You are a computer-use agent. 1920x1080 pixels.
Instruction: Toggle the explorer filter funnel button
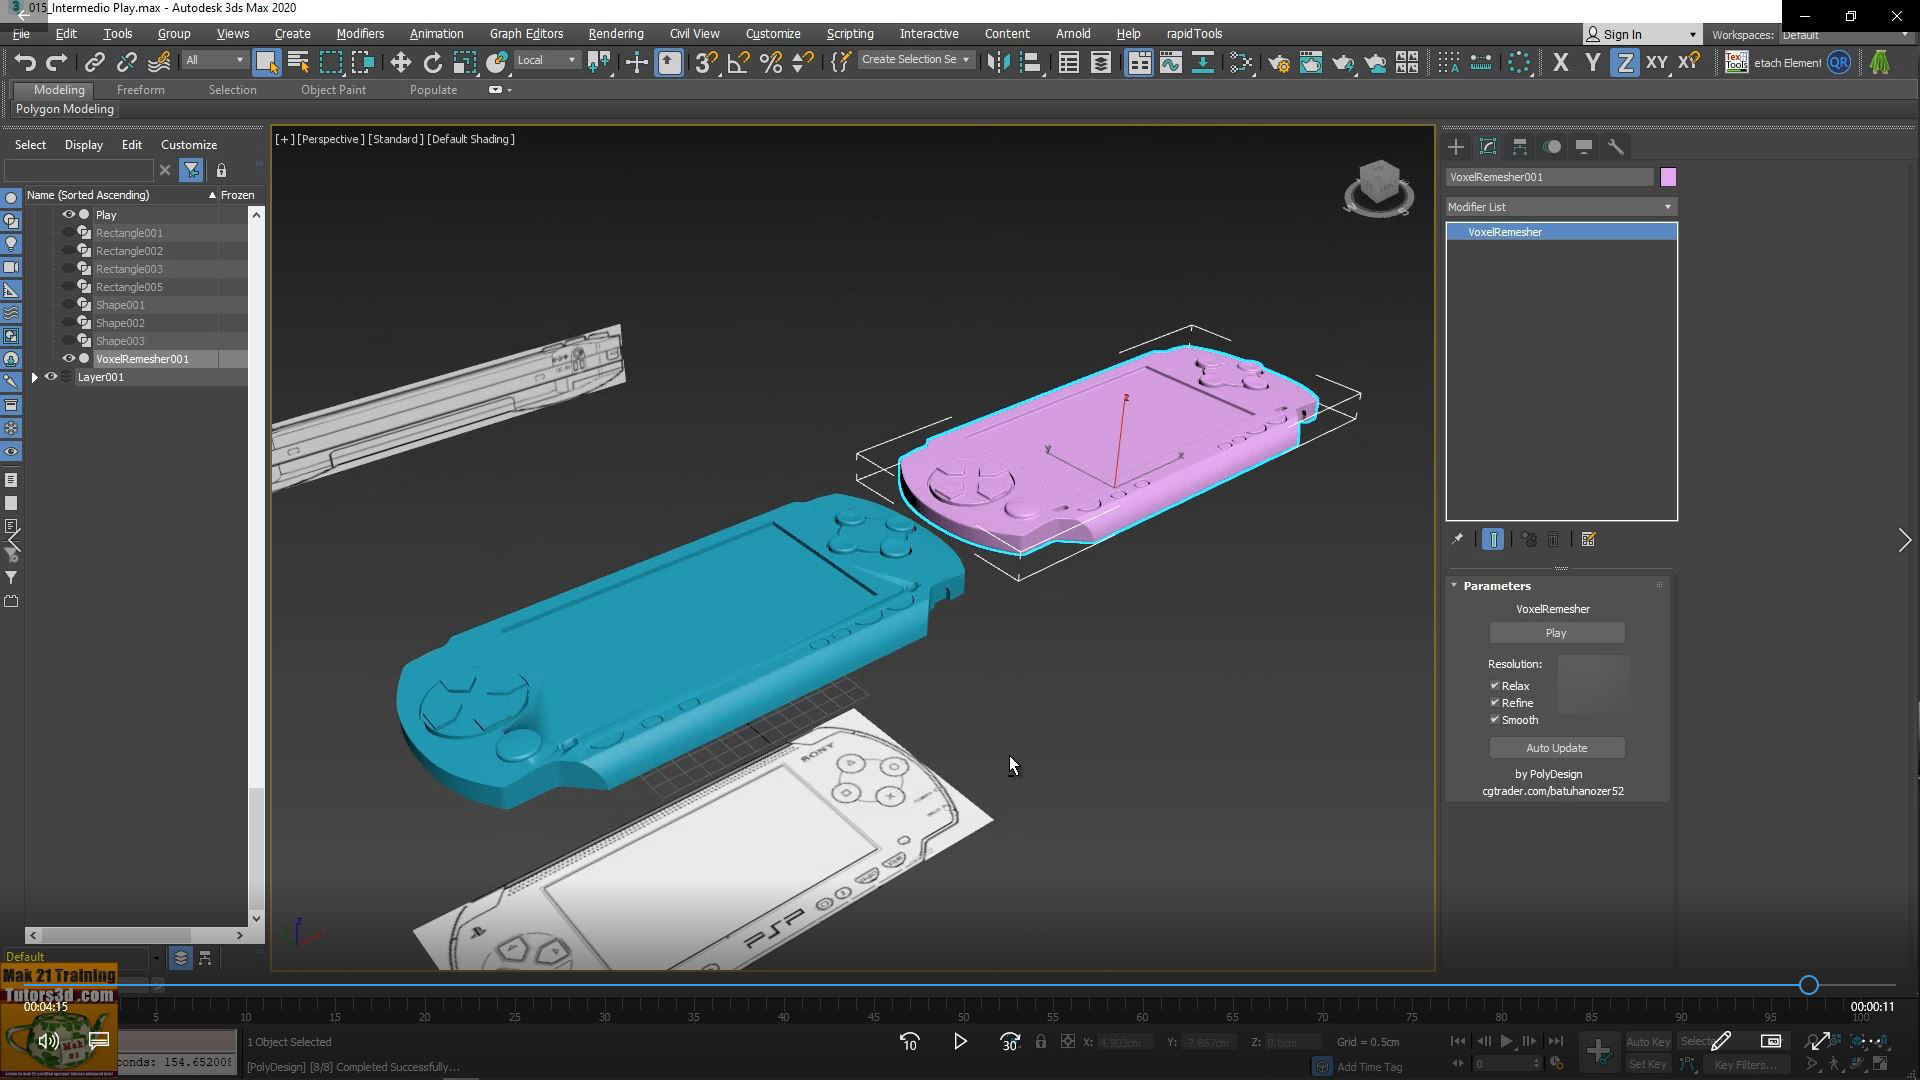[x=191, y=171]
